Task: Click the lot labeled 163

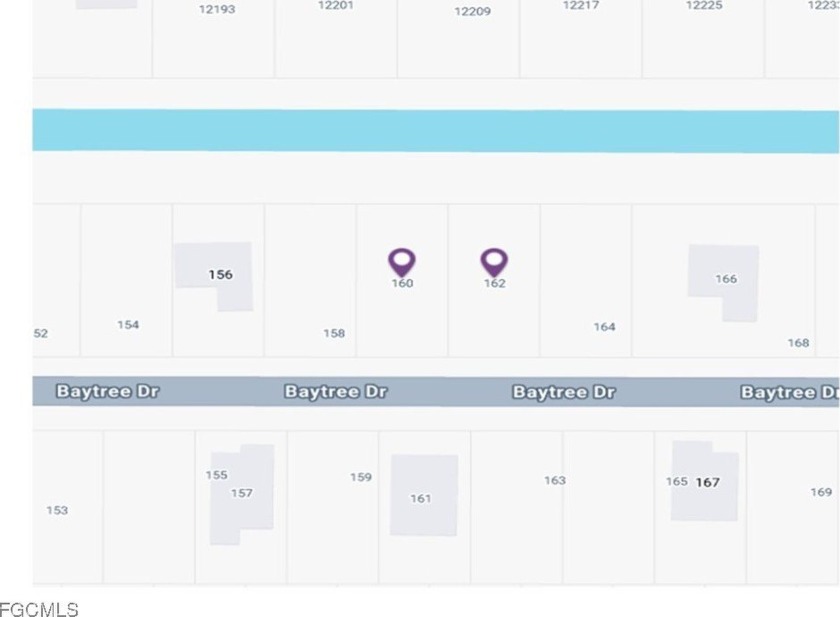Action: [x=555, y=480]
